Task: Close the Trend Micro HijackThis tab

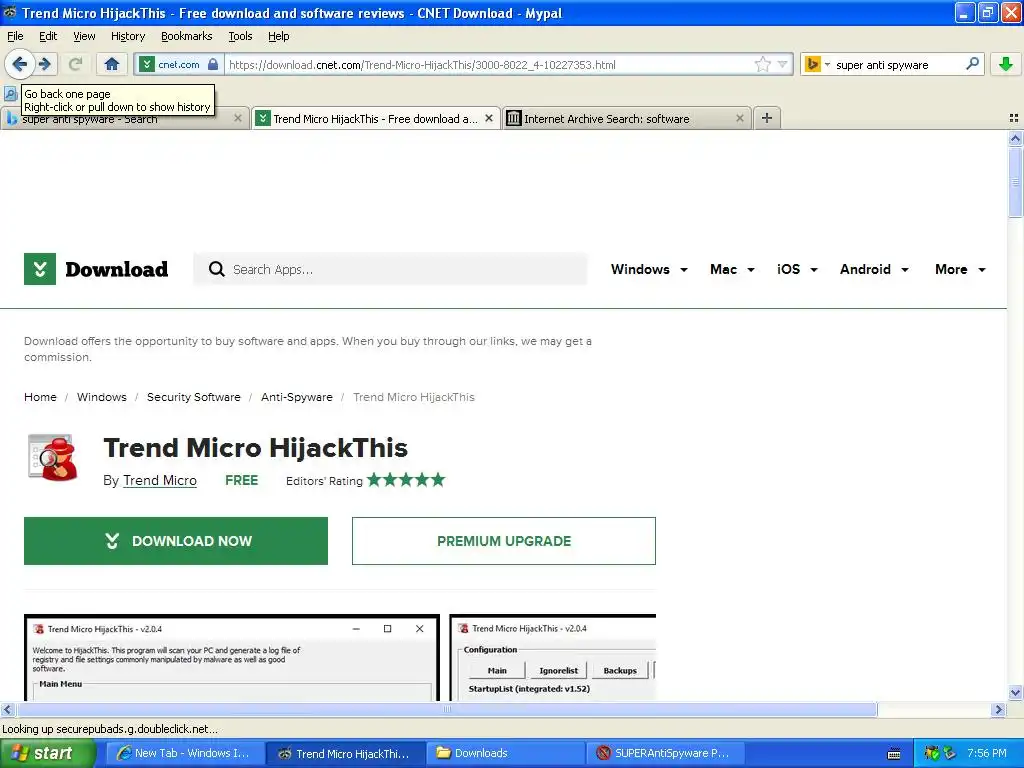Action: point(488,118)
